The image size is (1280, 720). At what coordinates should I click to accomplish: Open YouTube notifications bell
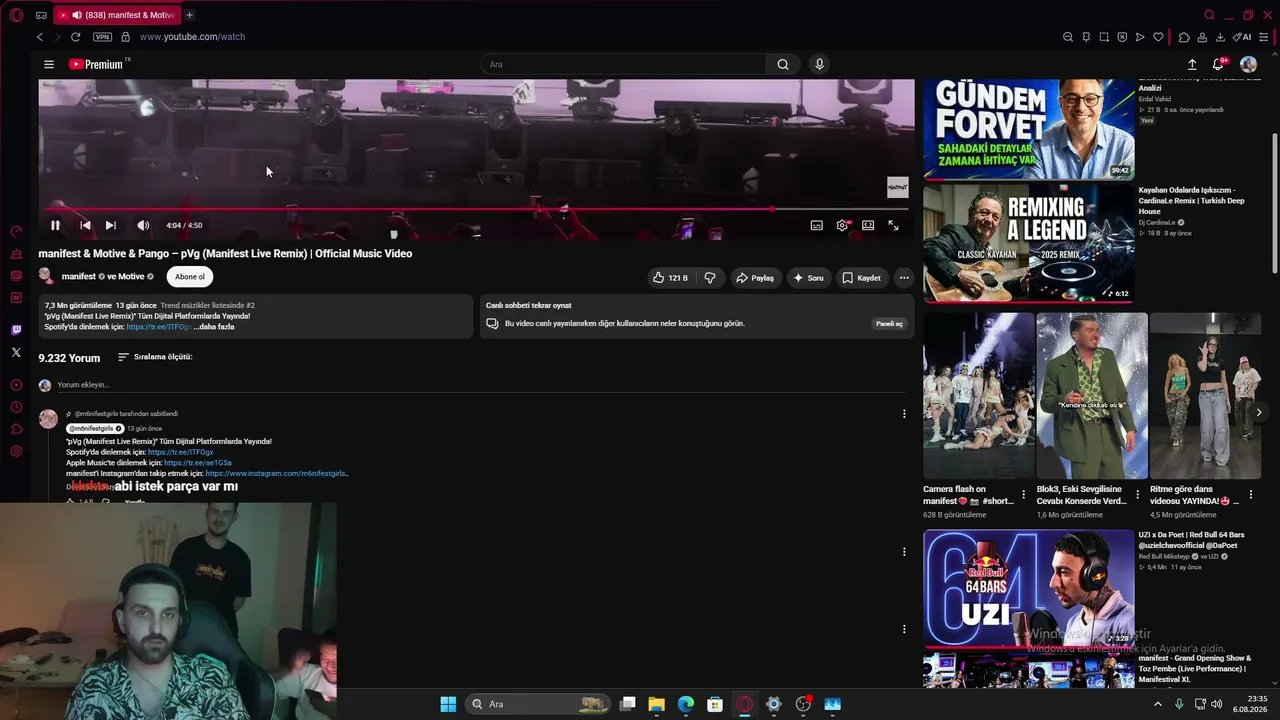point(1218,64)
